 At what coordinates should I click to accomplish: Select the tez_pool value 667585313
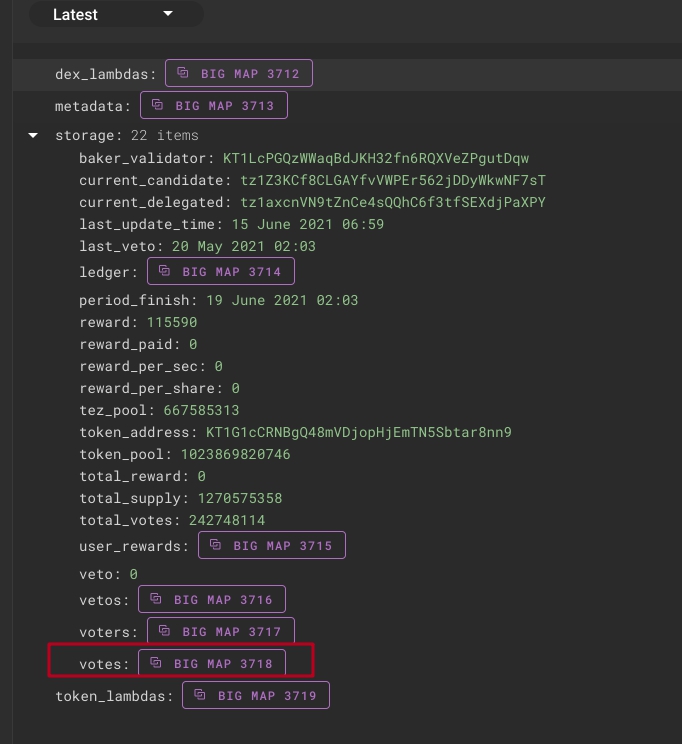point(201,410)
